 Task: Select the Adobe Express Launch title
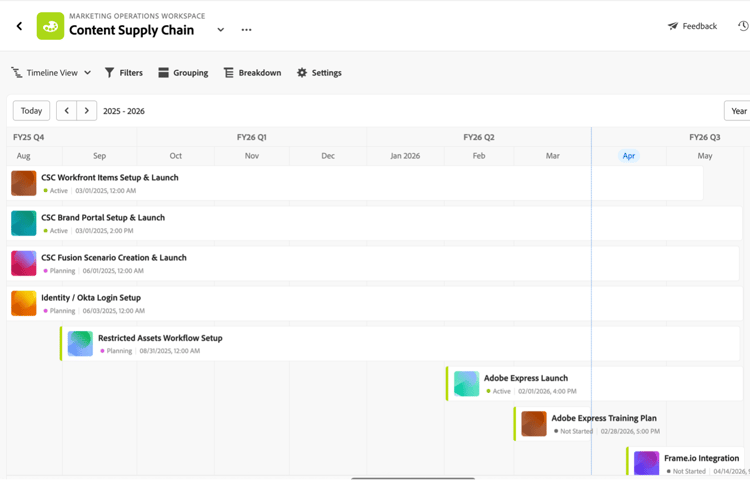point(526,378)
